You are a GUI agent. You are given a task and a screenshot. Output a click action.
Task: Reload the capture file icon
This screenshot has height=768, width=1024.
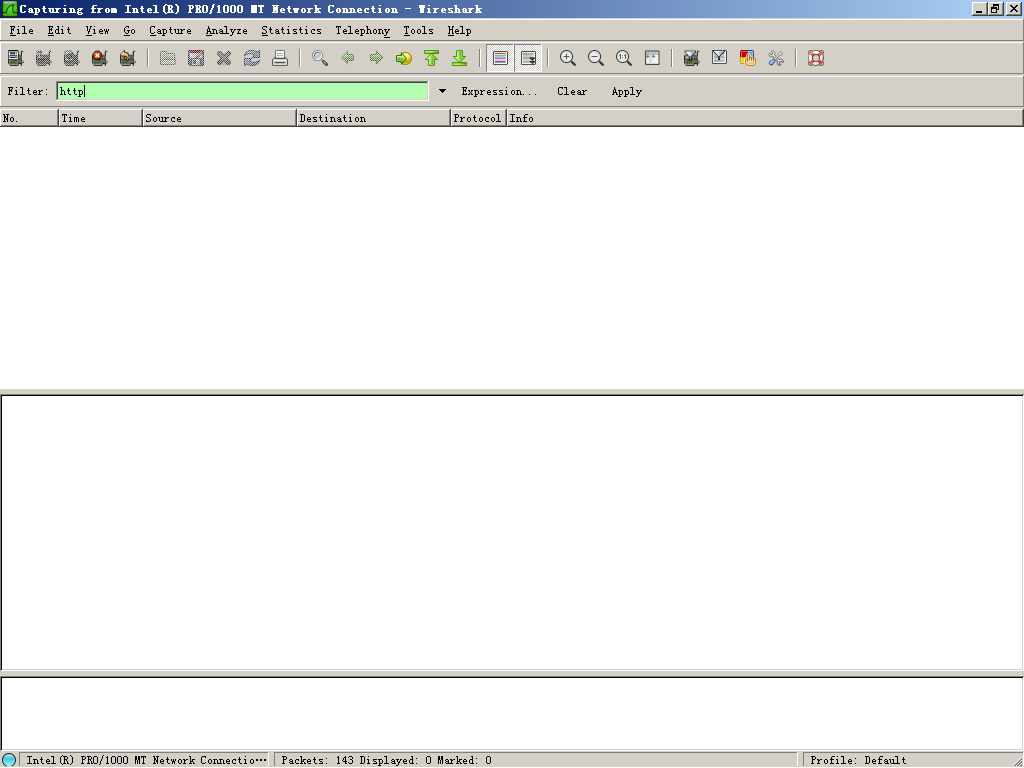pos(252,58)
